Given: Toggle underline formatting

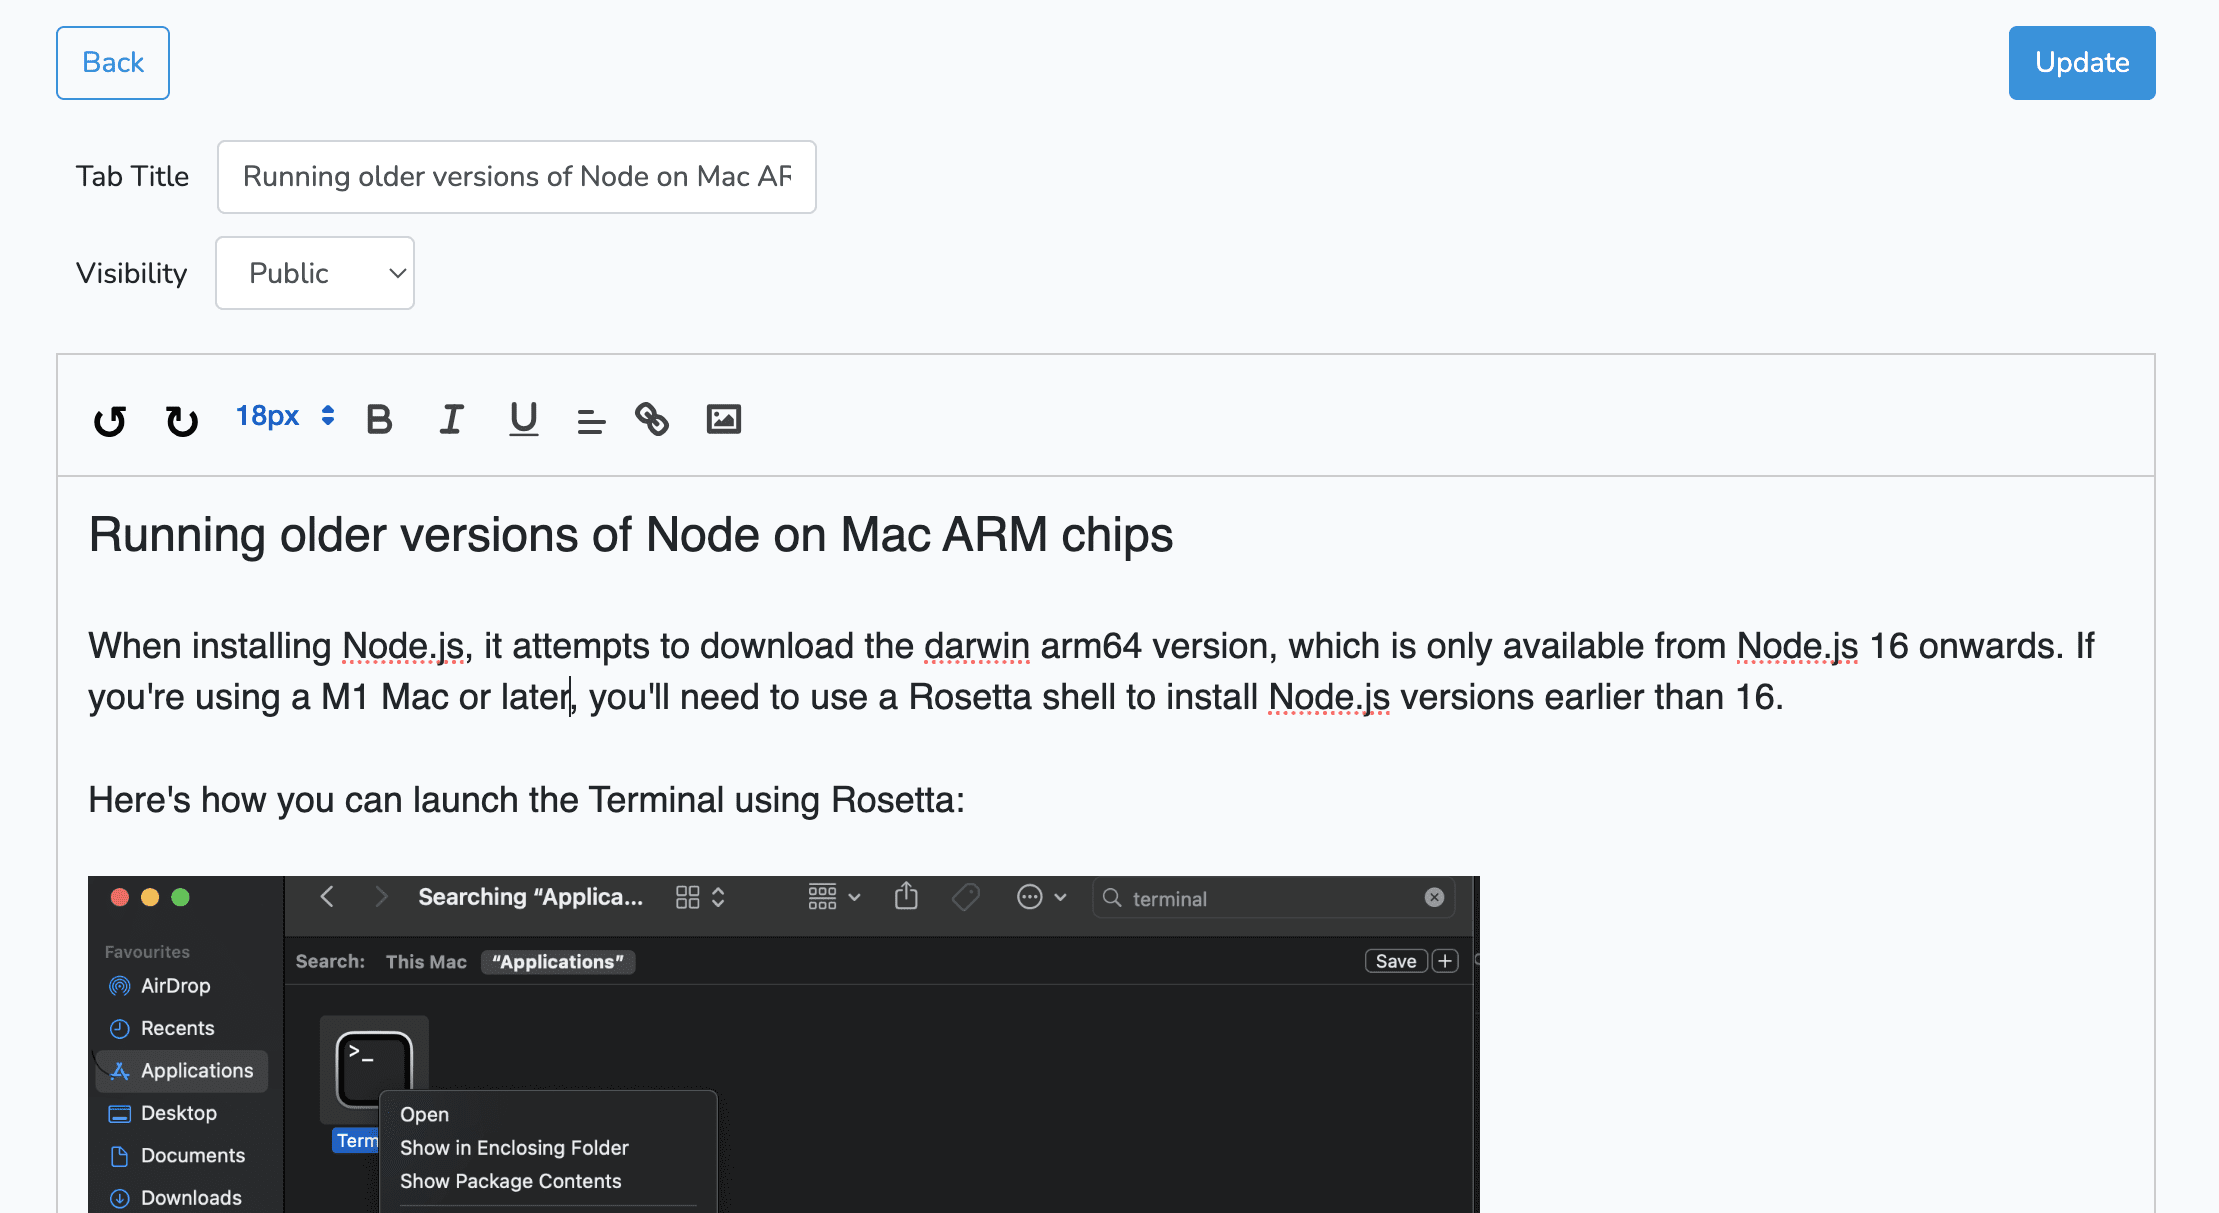Looking at the screenshot, I should [523, 419].
